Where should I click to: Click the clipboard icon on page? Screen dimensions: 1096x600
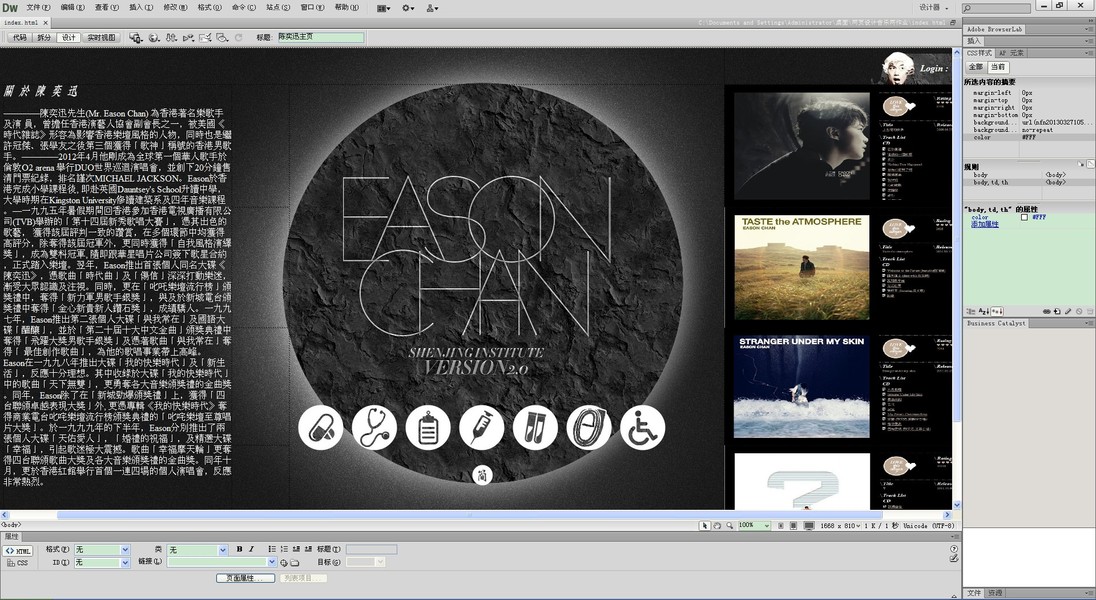pos(428,428)
